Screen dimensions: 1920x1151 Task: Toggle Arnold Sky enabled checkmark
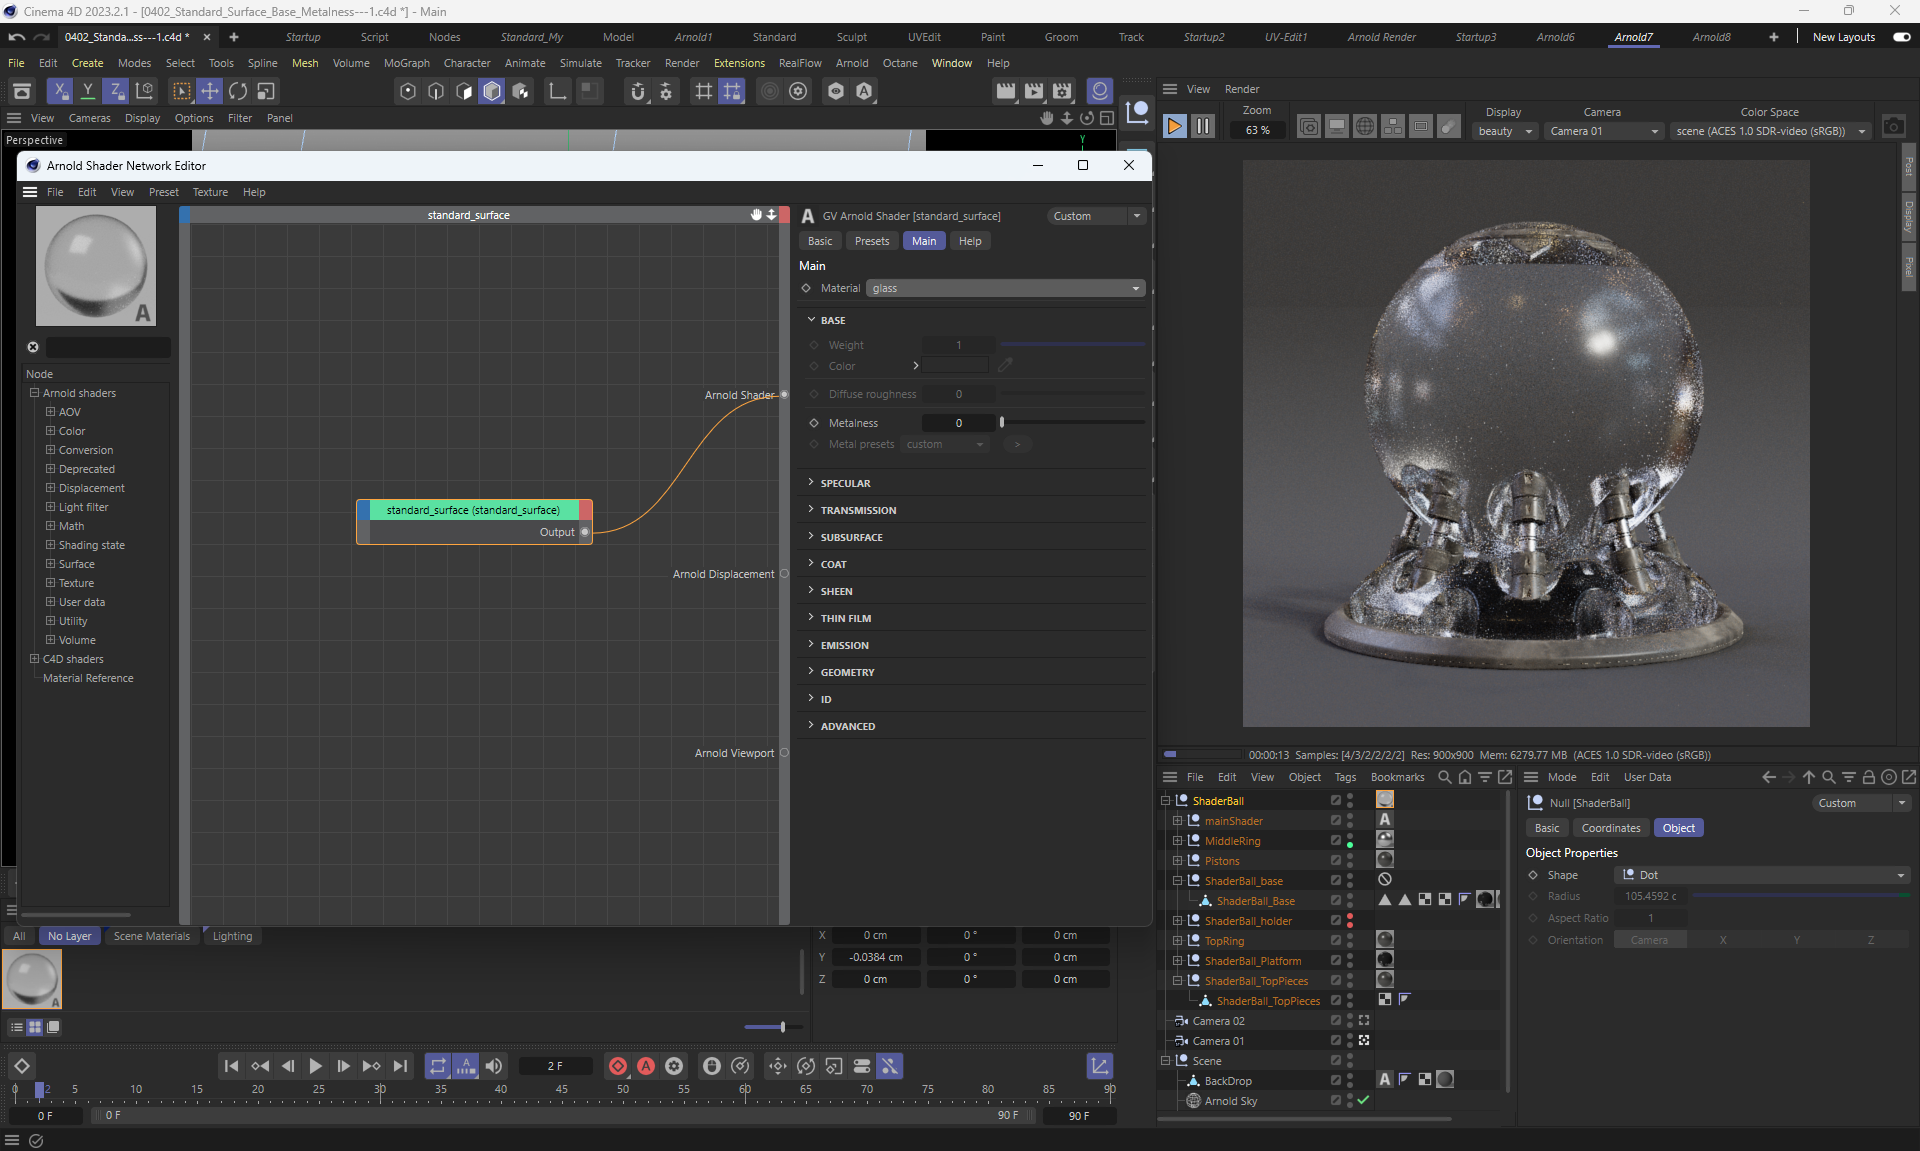coord(1363,1100)
